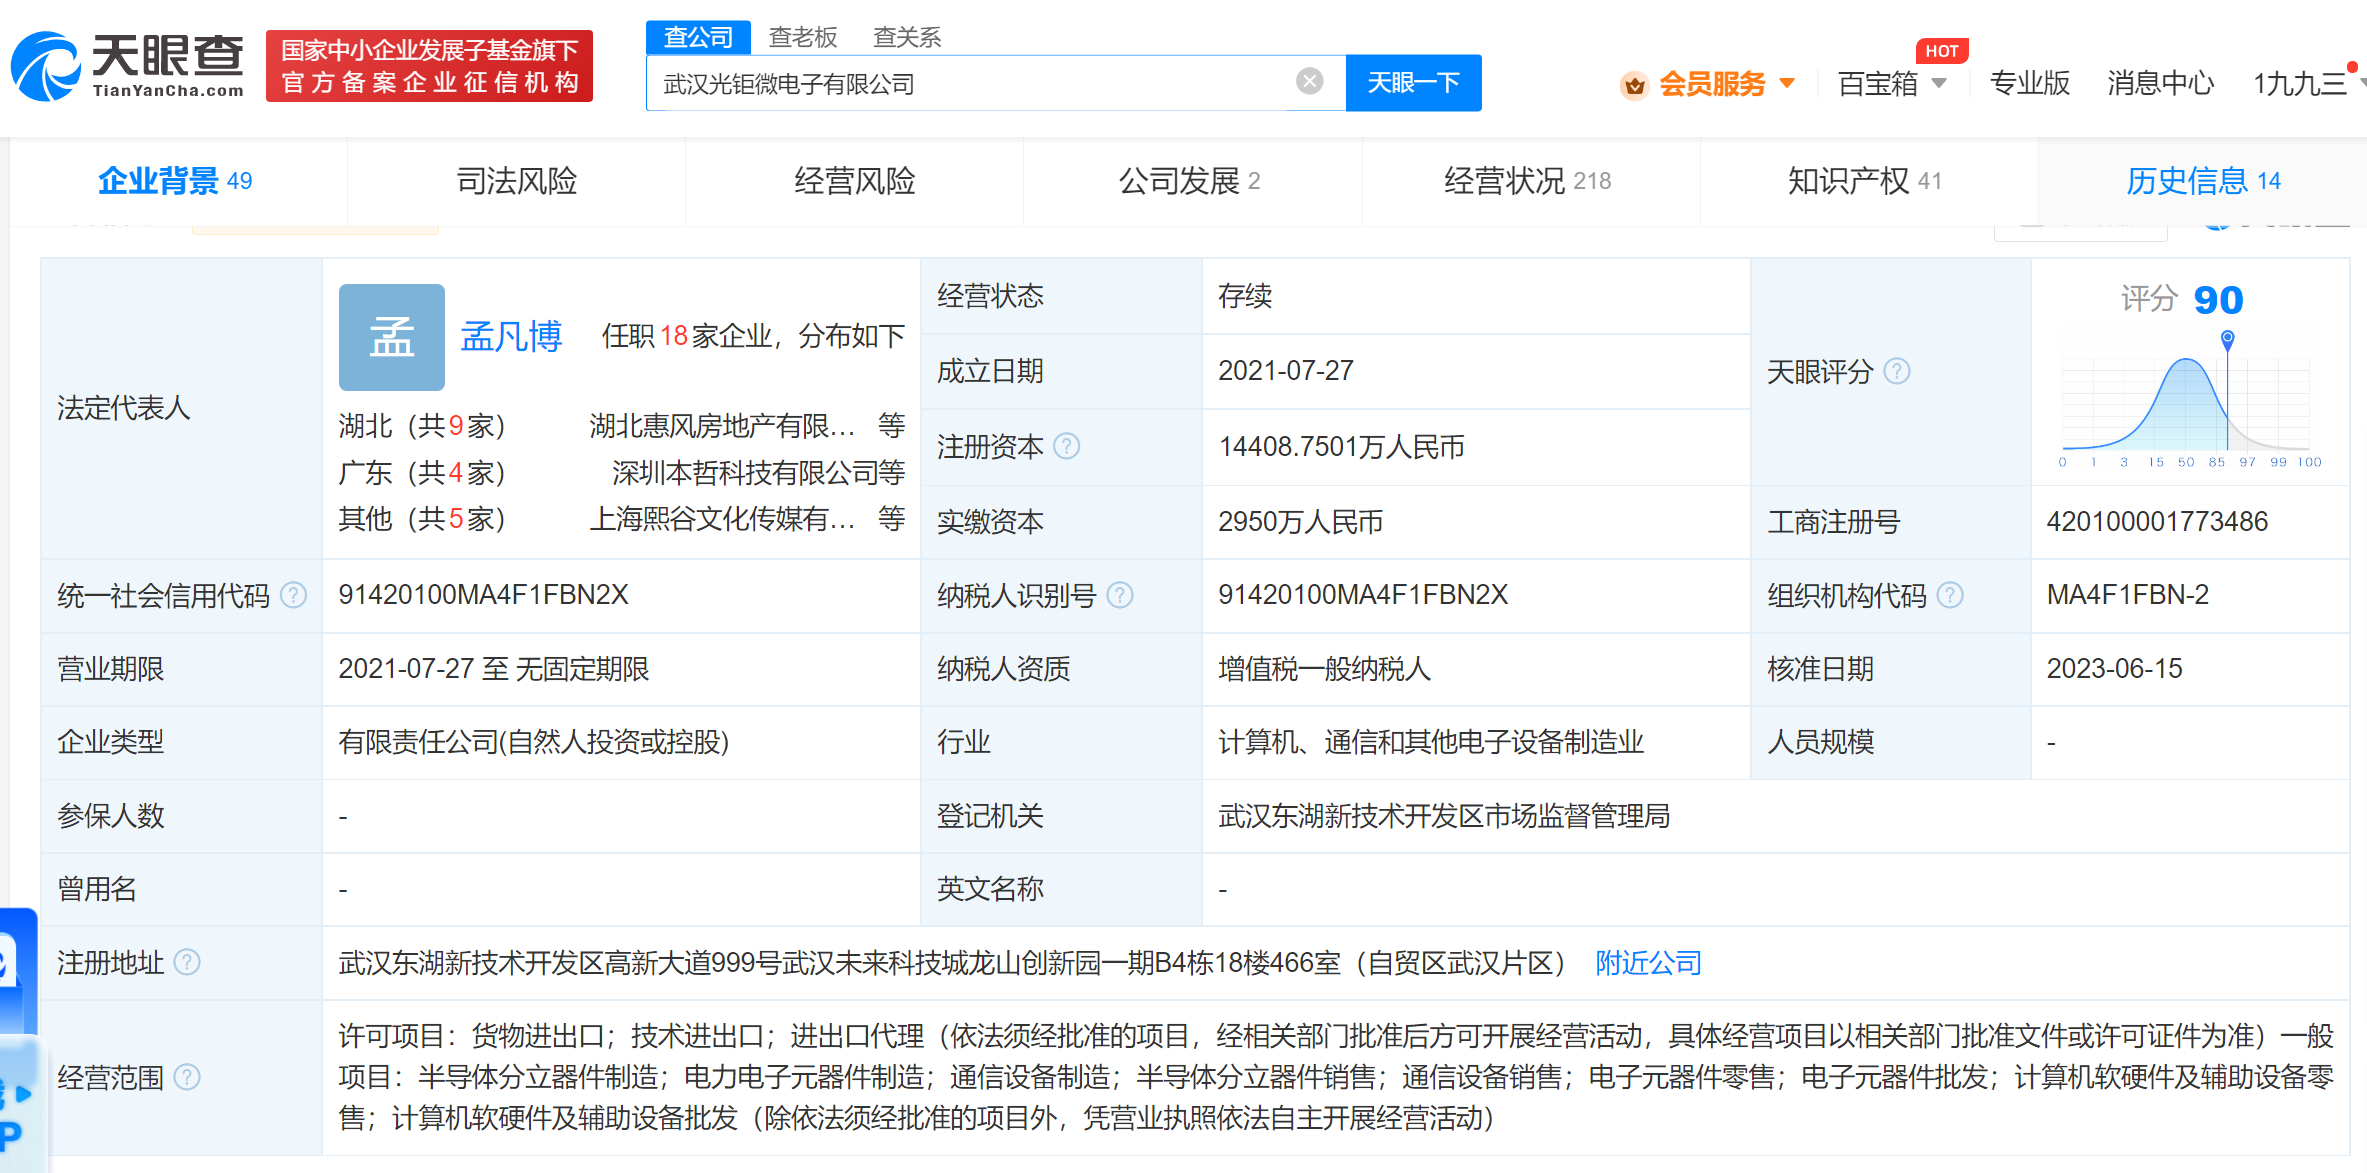Click the help icon beside 纳税人识别号

coord(1120,595)
